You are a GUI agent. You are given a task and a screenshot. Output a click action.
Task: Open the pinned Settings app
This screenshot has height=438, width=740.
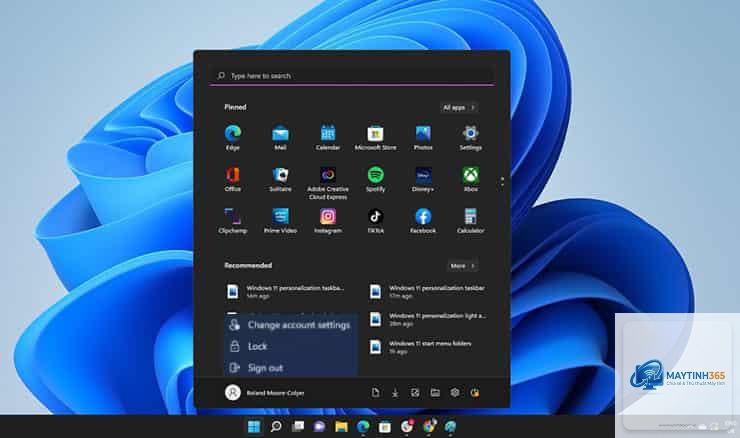coord(471,137)
